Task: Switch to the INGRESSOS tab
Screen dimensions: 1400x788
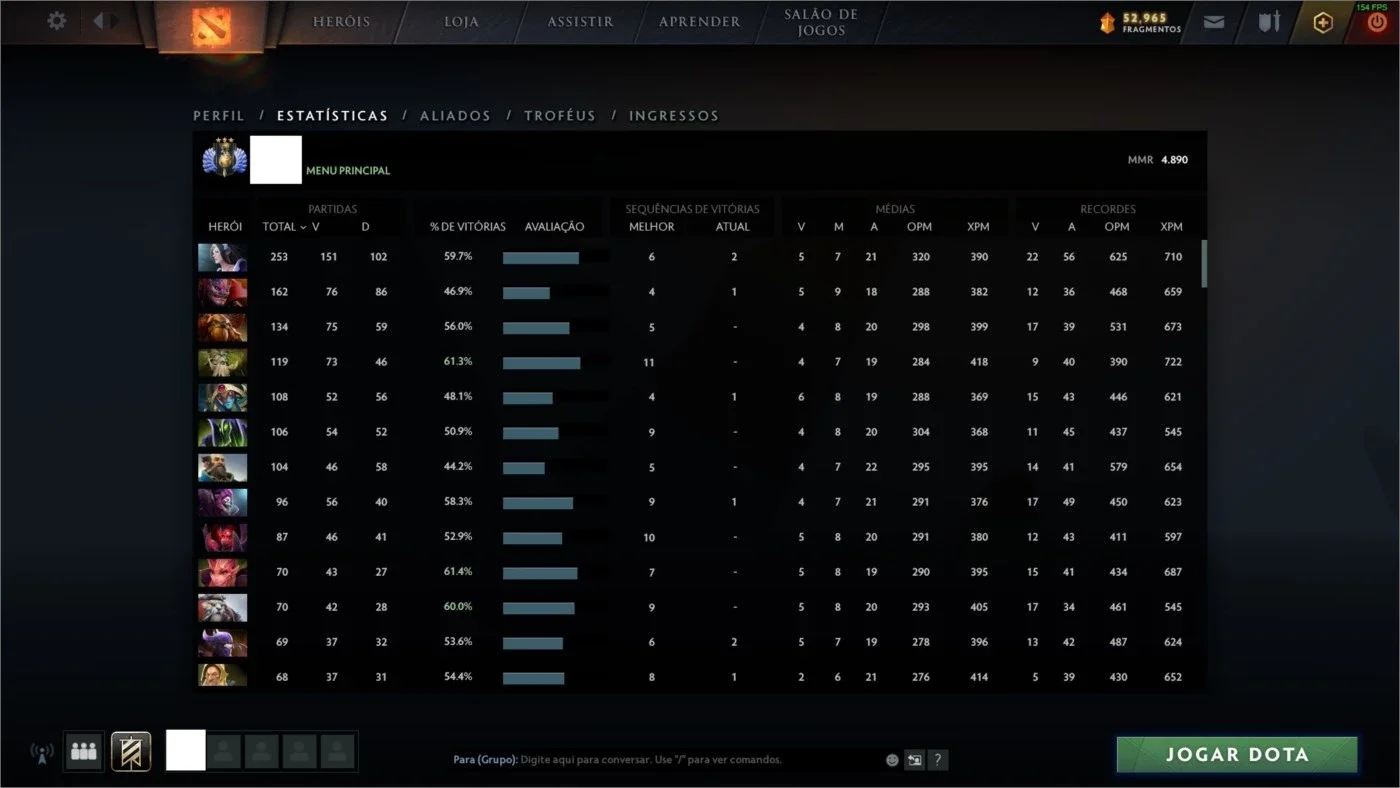Action: click(674, 116)
